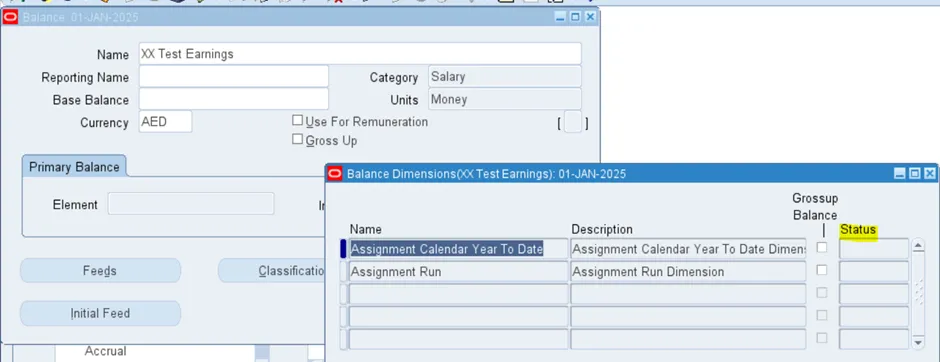Click the scroll down arrow in Balance Dimensions

[918, 342]
